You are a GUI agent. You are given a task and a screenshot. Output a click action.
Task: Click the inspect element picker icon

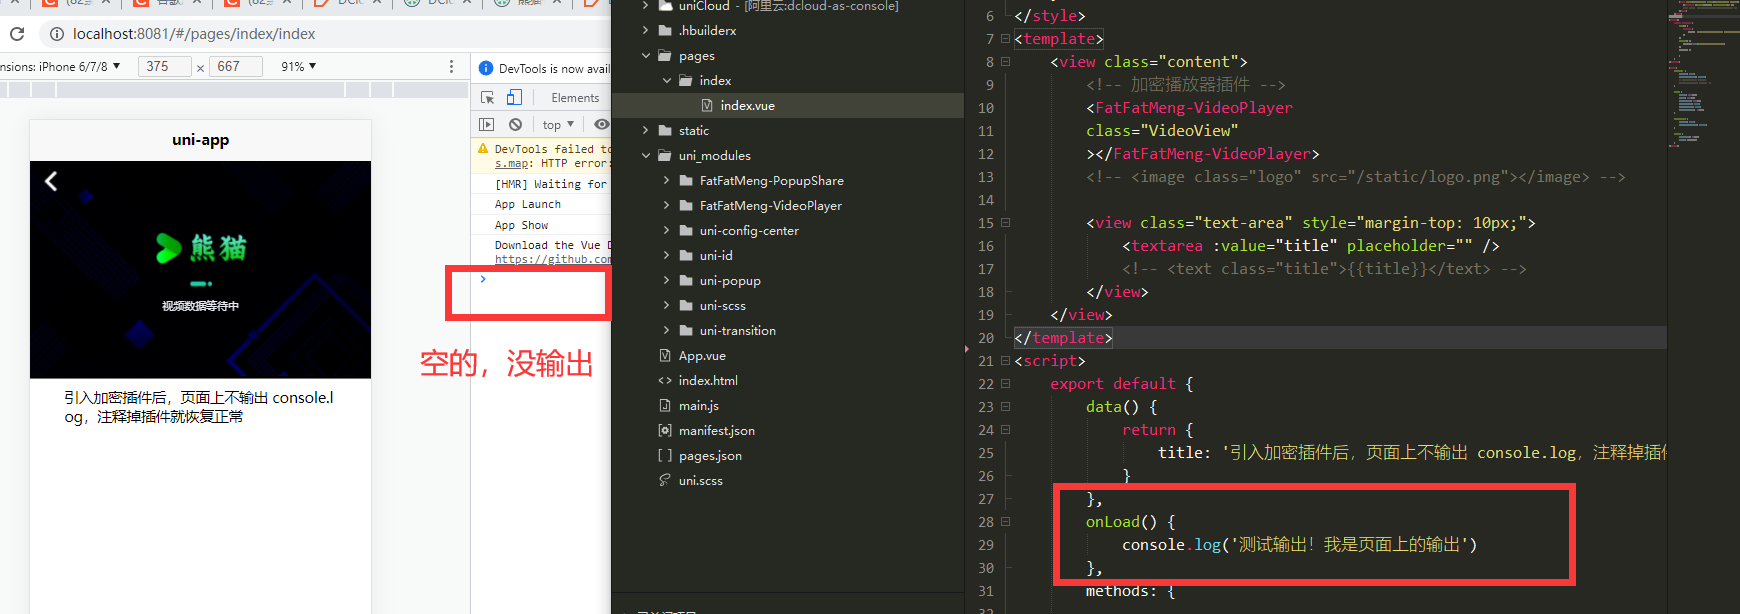488,97
